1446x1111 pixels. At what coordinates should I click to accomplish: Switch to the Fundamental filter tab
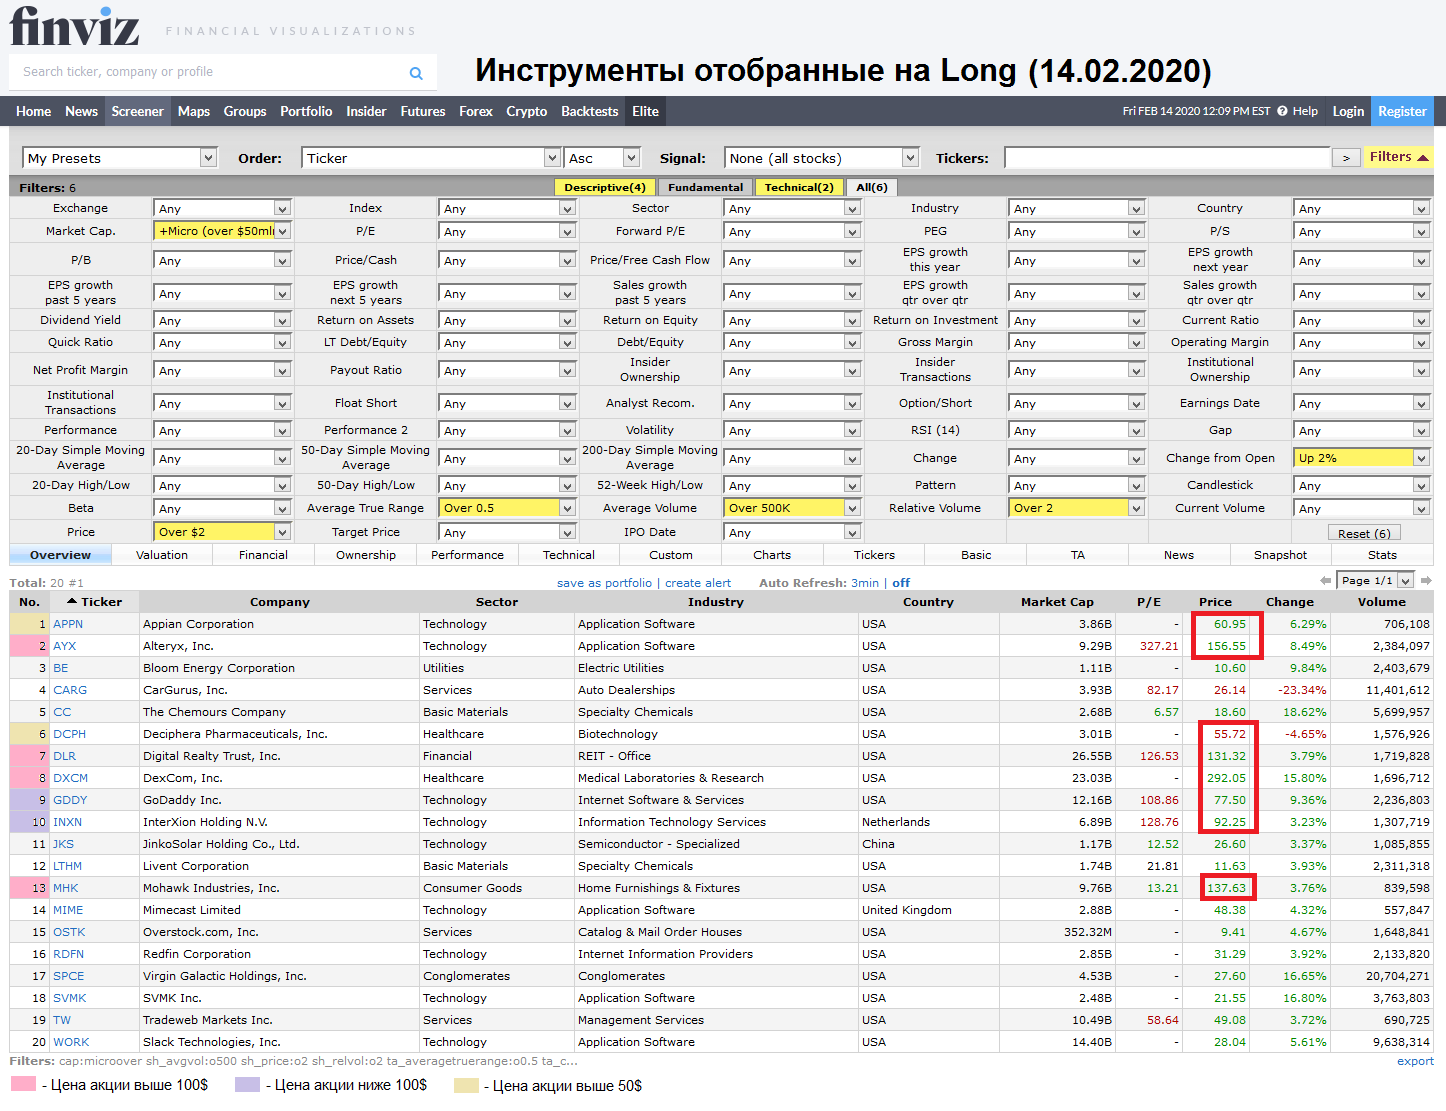click(706, 187)
